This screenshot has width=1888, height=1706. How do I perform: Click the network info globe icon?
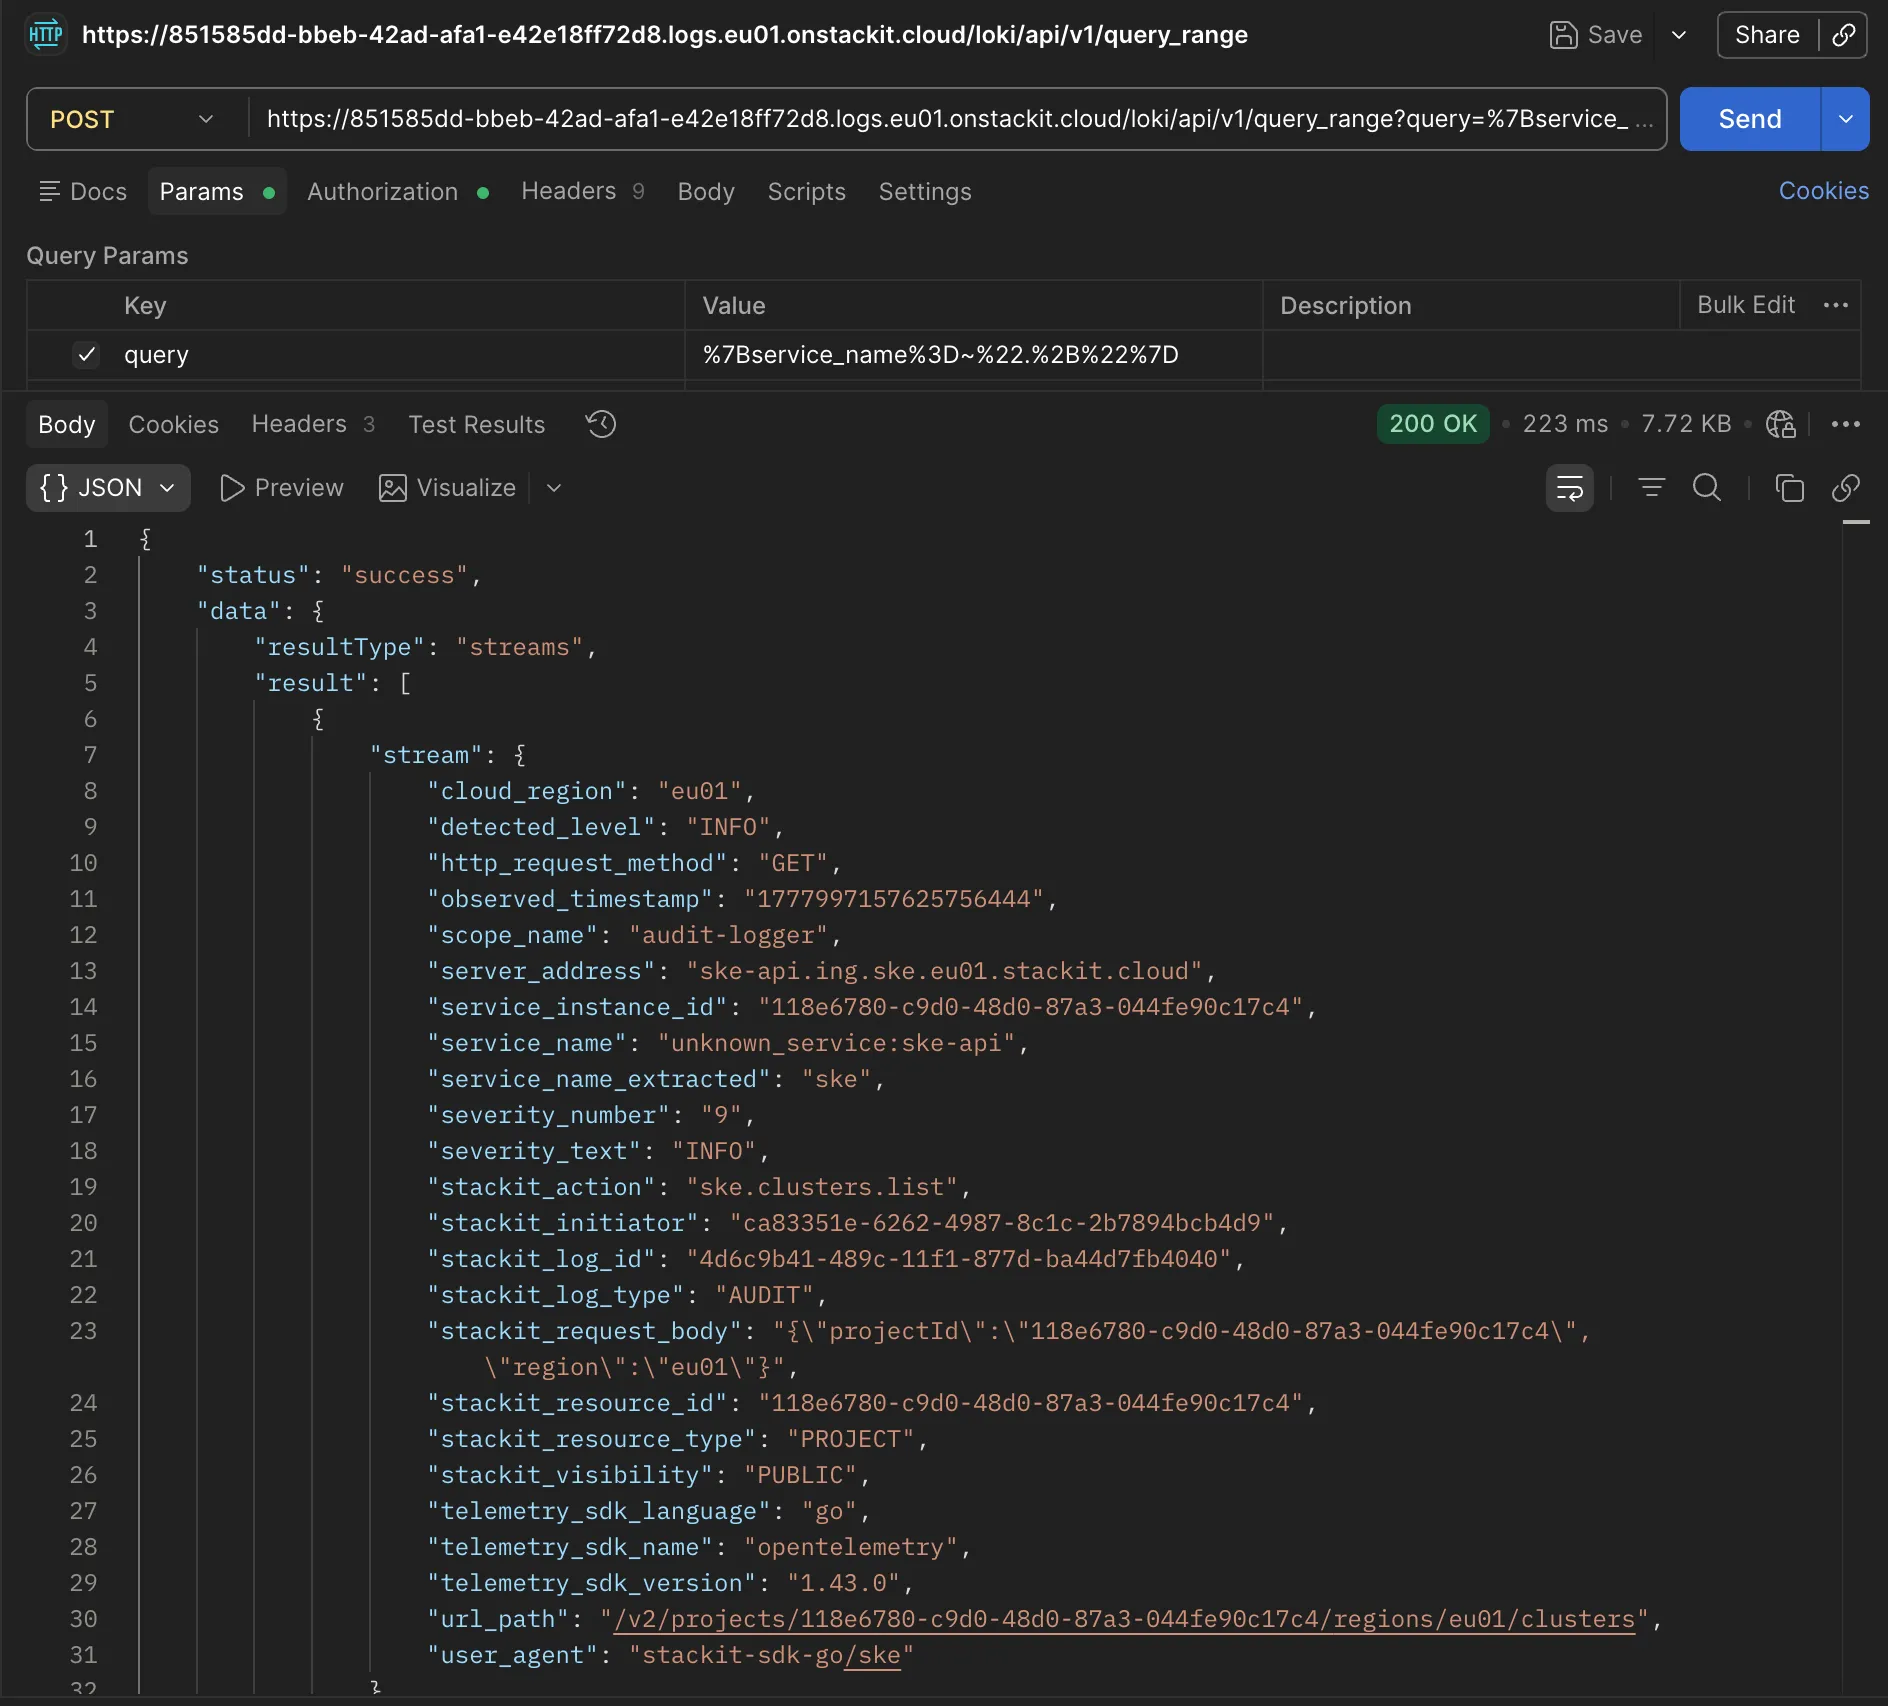tap(1781, 424)
